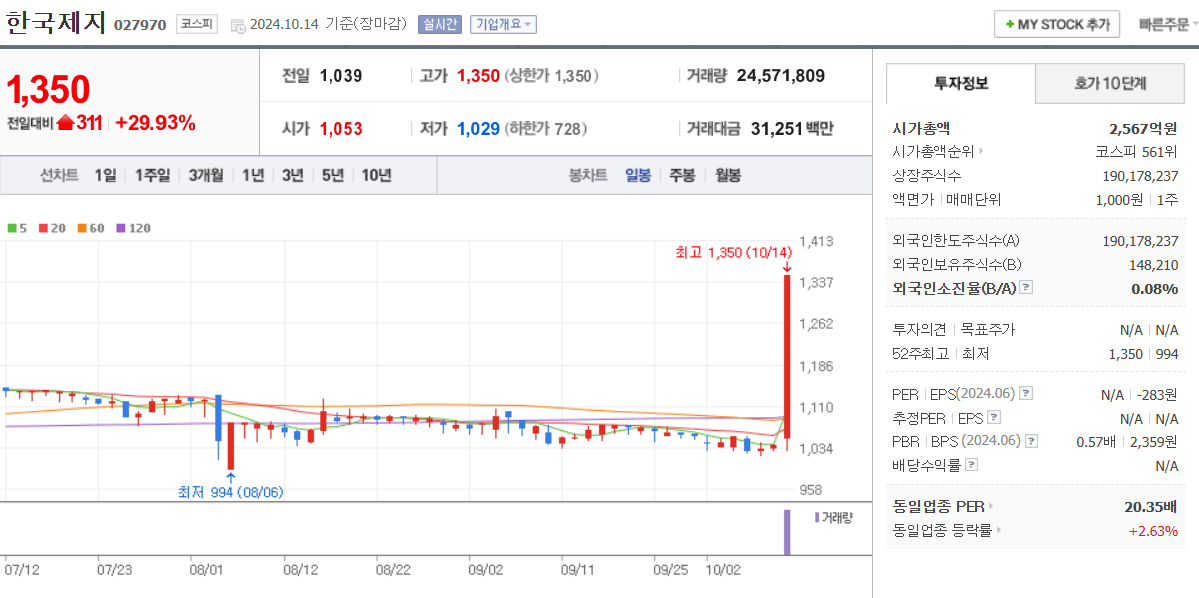Image resolution: width=1199 pixels, height=598 pixels.
Task: Select the 10년 line chart period
Action: pyautogui.click(x=376, y=175)
